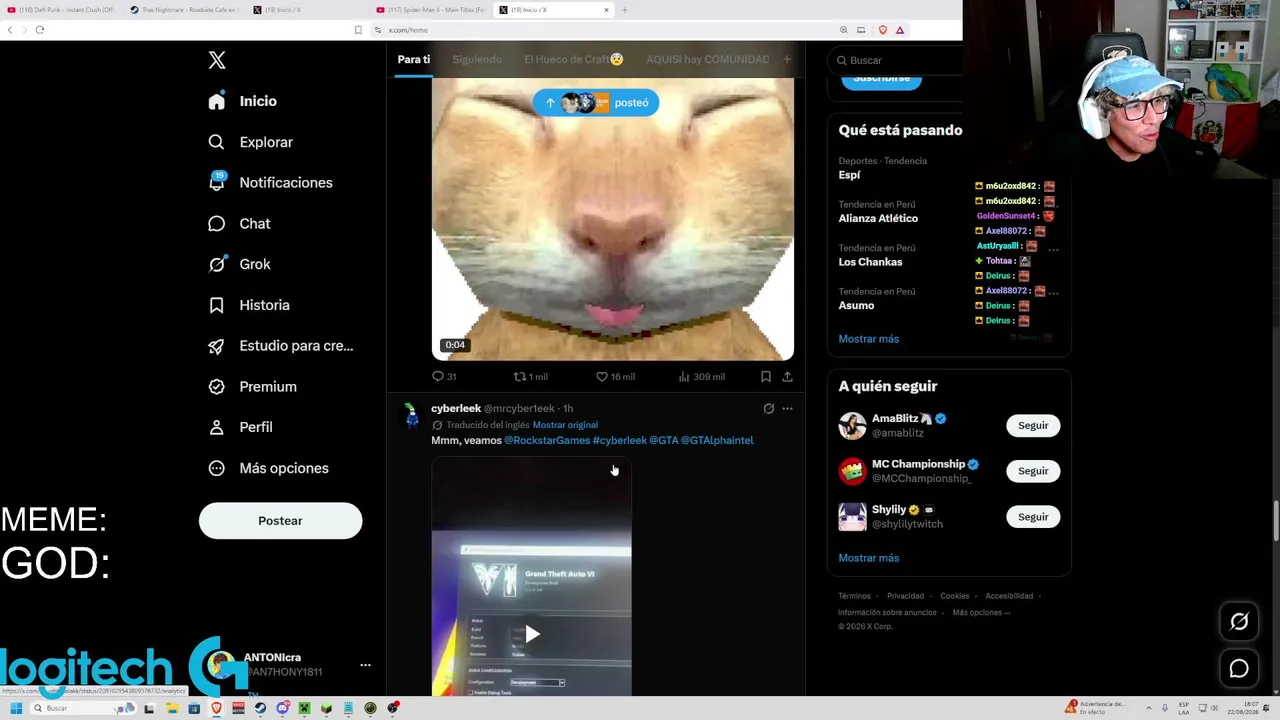
Task: View analytics of the cat video post
Action: 702,377
